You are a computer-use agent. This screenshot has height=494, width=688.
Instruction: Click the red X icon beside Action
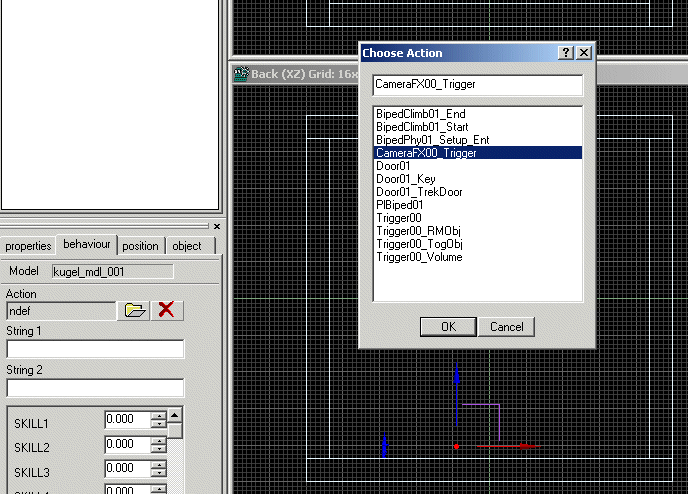[x=166, y=310]
